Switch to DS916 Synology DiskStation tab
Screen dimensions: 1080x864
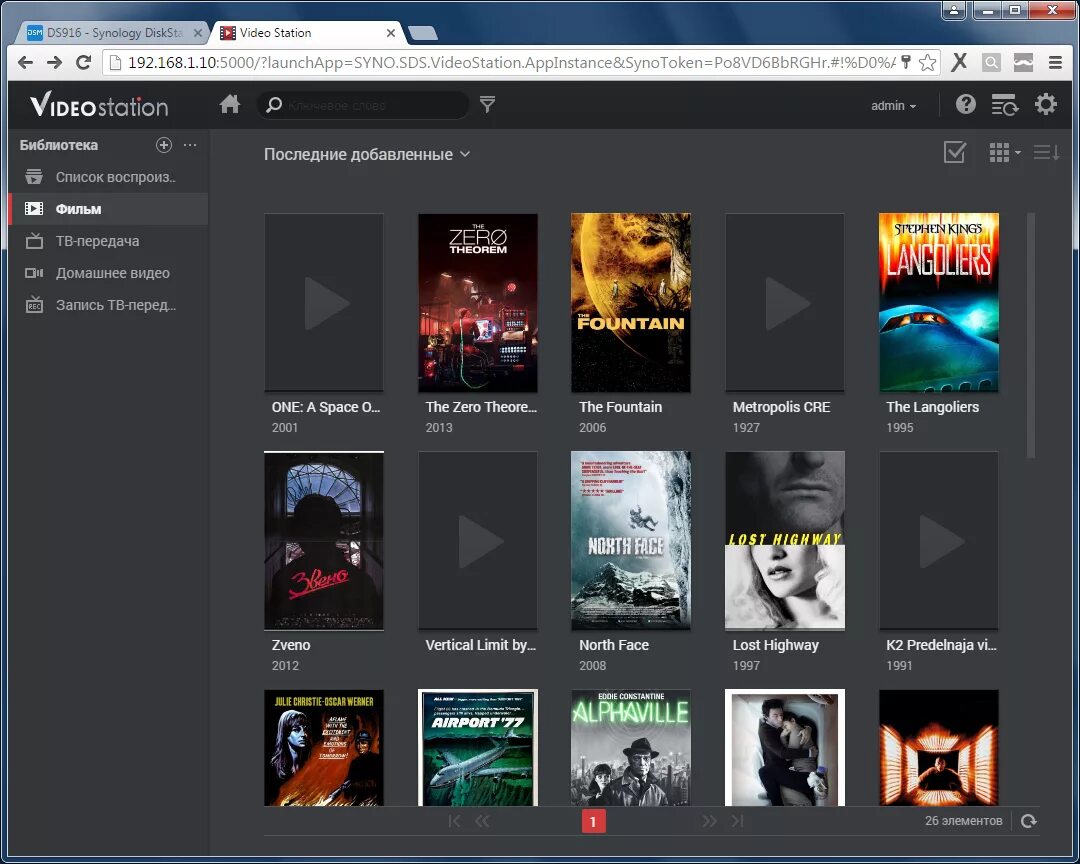114,32
